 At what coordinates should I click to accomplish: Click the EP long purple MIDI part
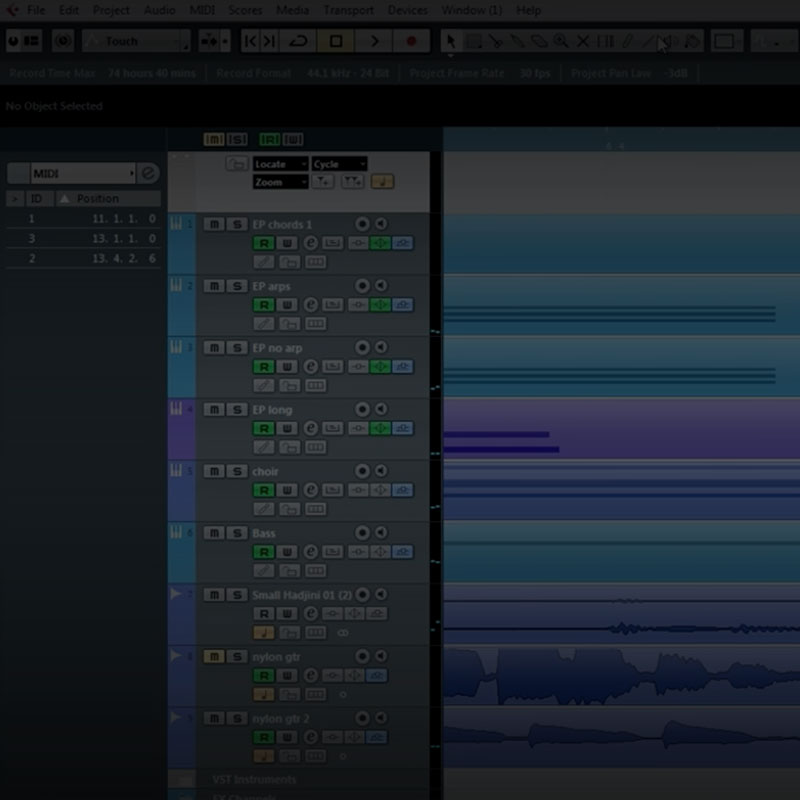pyautogui.click(x=621, y=429)
